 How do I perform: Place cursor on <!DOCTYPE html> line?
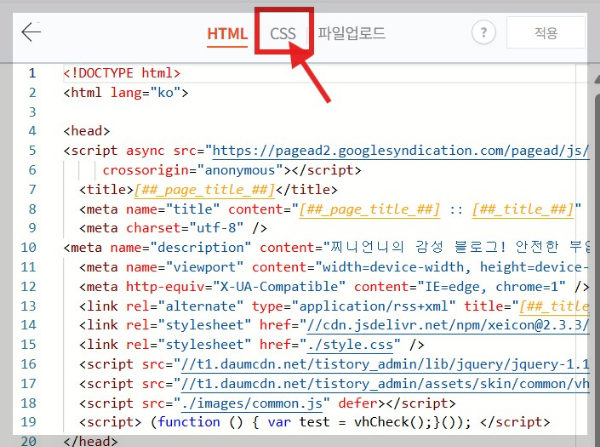(122, 73)
